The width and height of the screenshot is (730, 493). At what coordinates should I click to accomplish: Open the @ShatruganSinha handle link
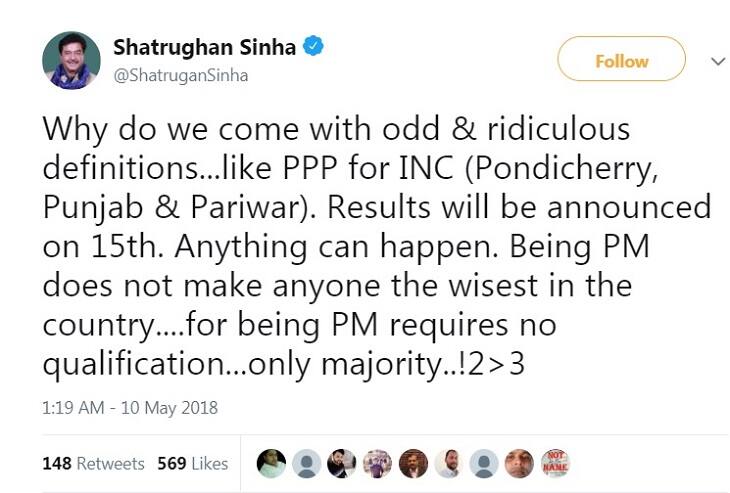[181, 75]
